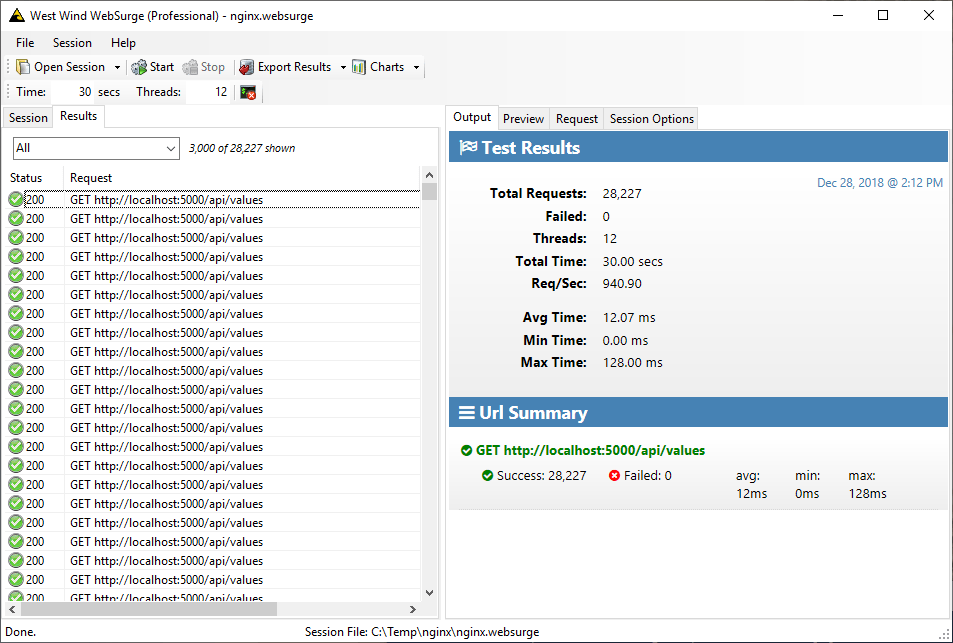Click the Avg Time value 12.07 ms
This screenshot has width=953, height=643.
click(629, 318)
